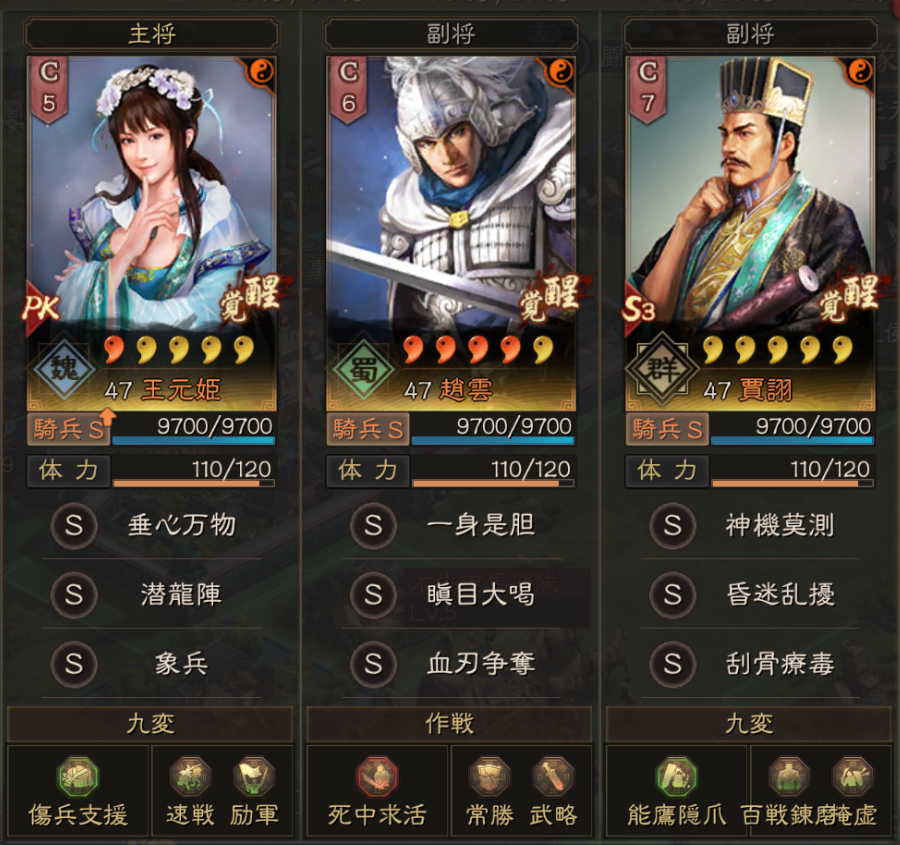The height and width of the screenshot is (845, 900).
Task: Open 王元姫's character portrait card
Action: pos(152,233)
